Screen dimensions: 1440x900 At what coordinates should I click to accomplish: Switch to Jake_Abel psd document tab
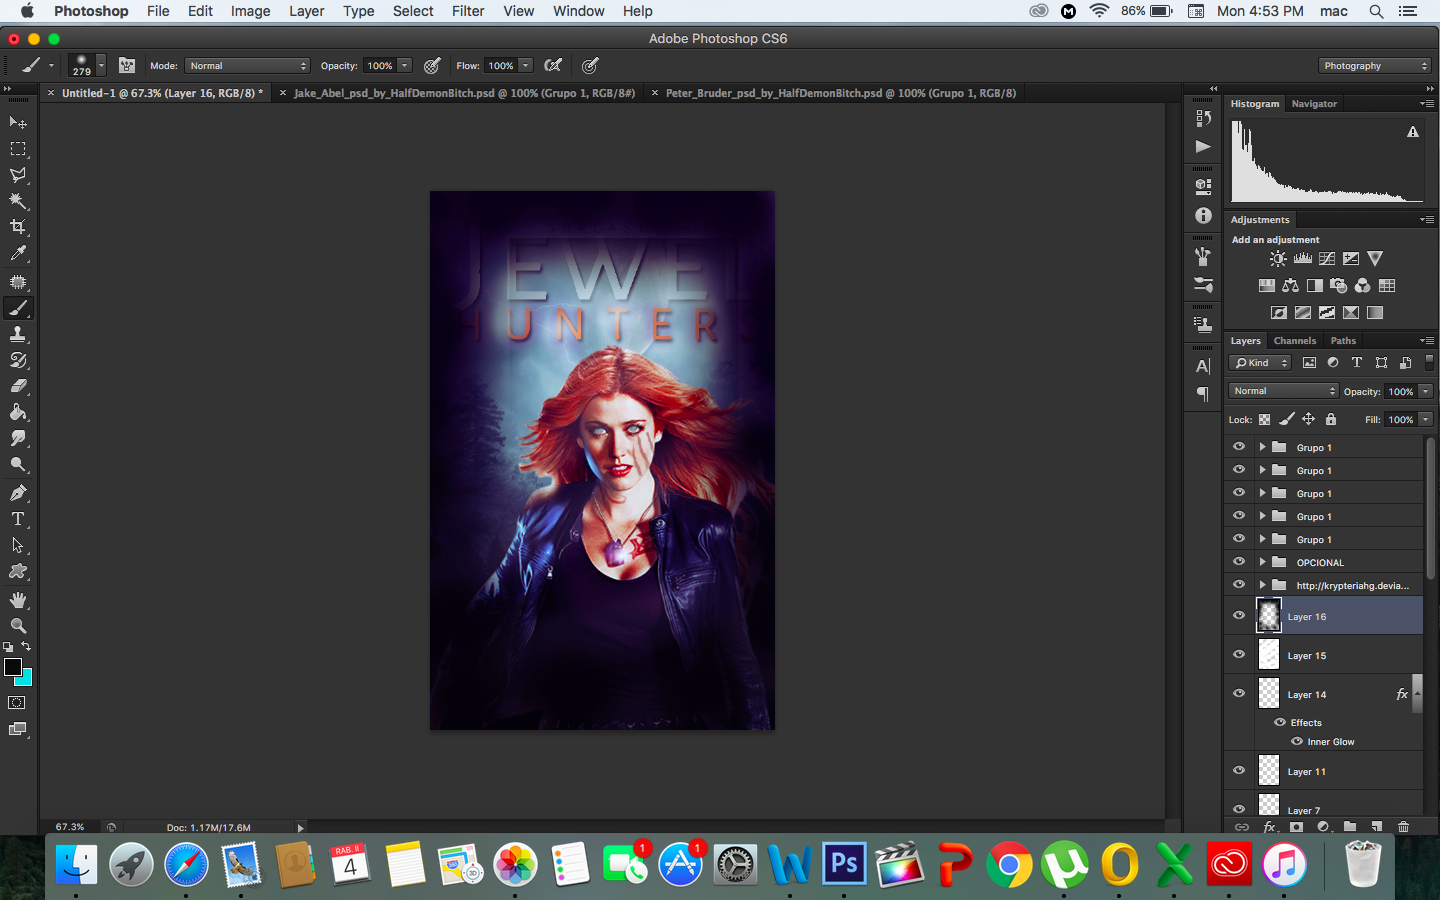click(464, 93)
